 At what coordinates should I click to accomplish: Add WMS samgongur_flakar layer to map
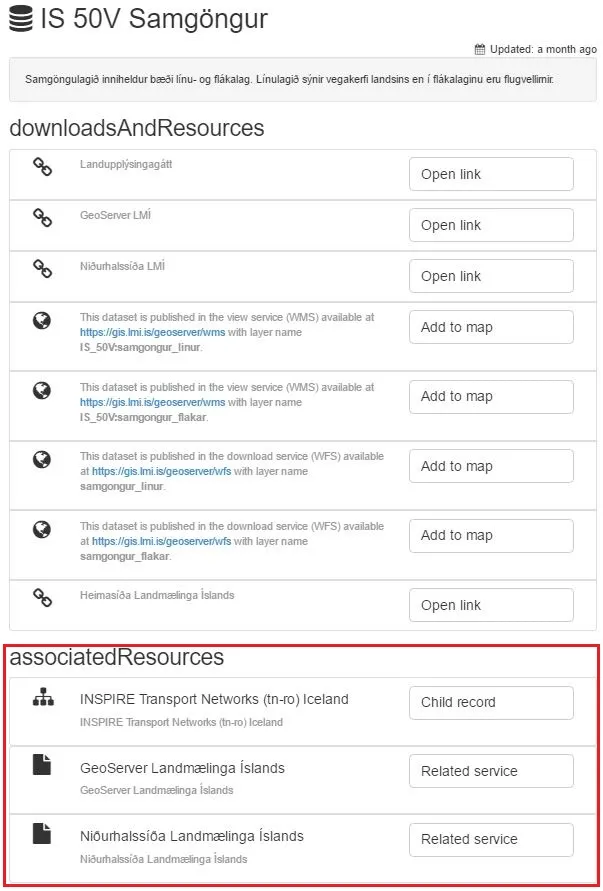(491, 396)
